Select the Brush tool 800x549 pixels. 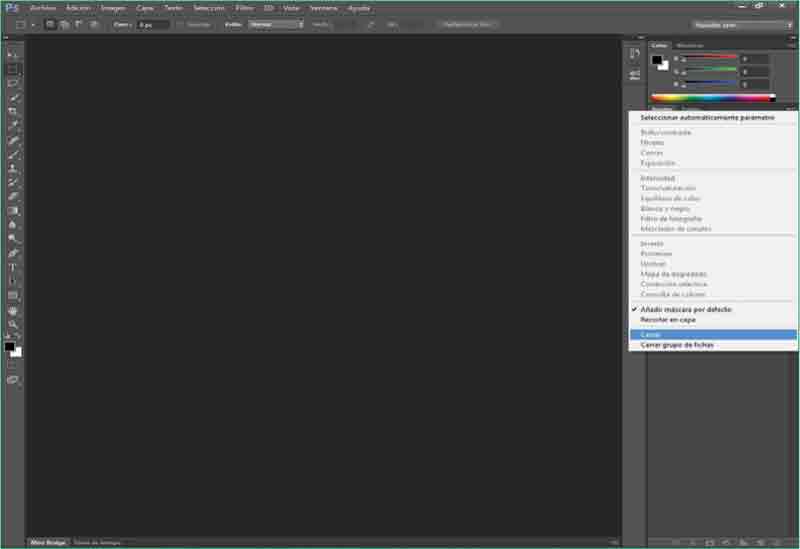point(13,155)
